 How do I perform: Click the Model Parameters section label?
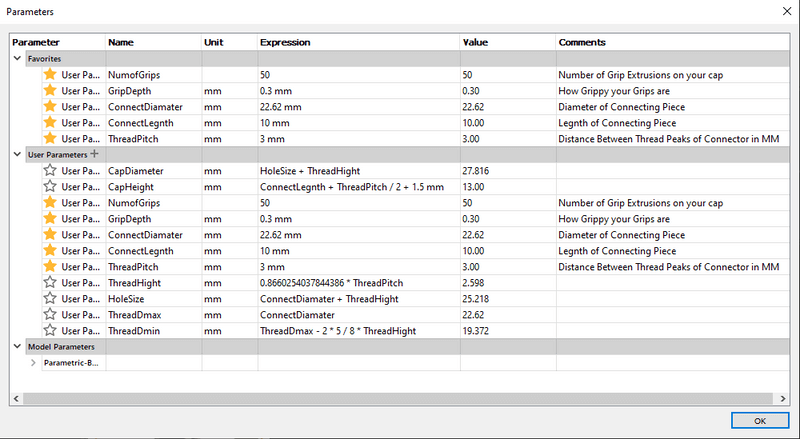(61, 347)
